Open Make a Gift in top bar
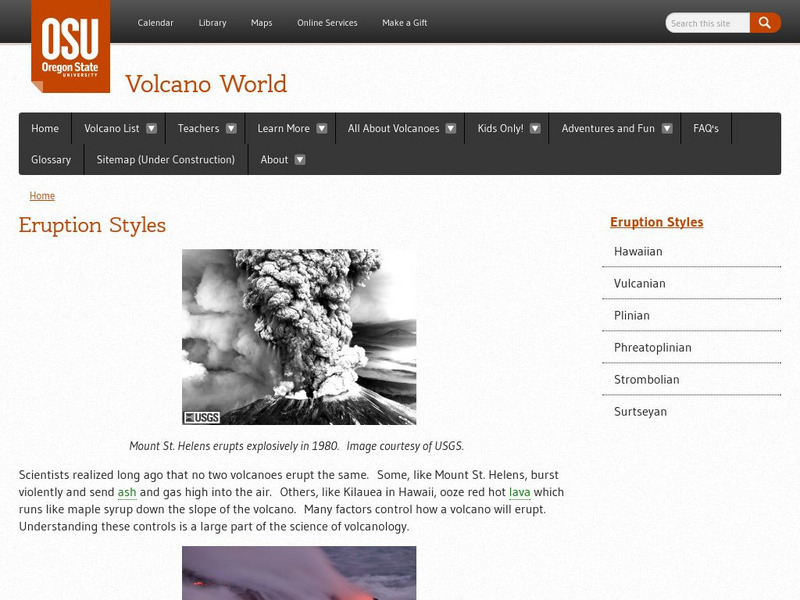 404,23
